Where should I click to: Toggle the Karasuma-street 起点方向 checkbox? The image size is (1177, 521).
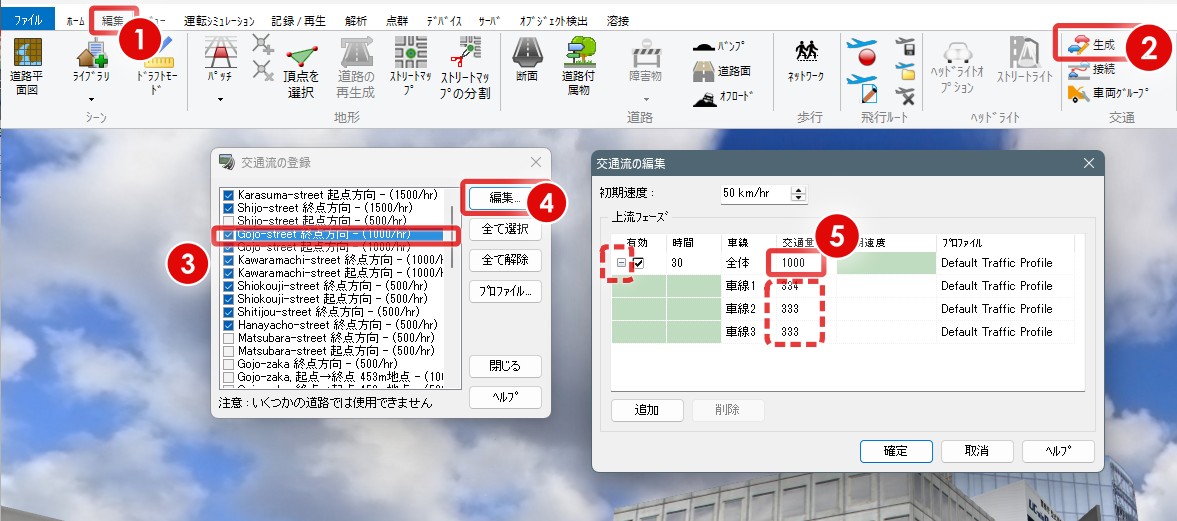tap(229, 195)
